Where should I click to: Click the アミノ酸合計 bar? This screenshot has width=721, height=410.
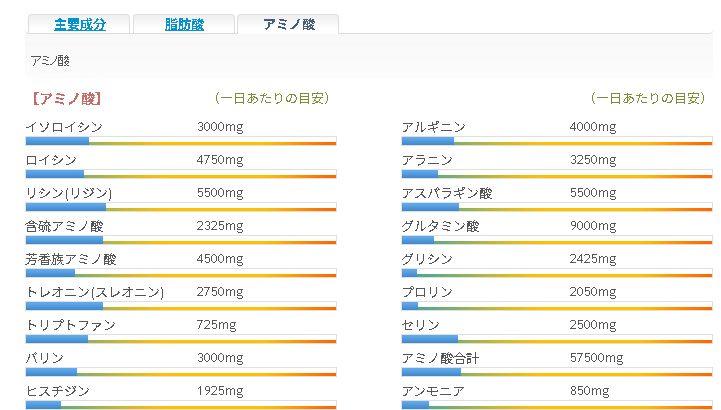point(557,372)
